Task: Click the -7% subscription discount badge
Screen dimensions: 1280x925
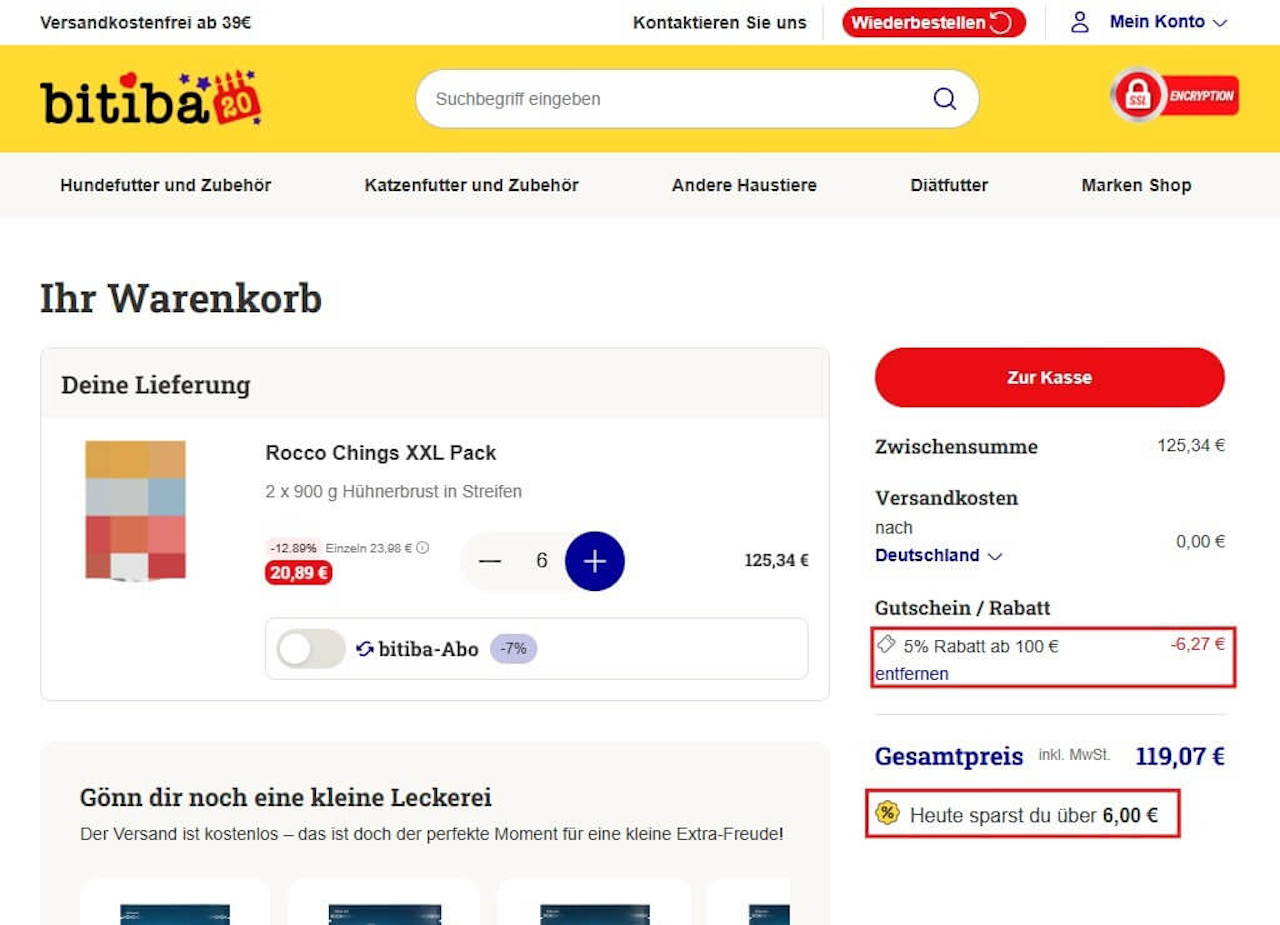Action: [x=513, y=648]
